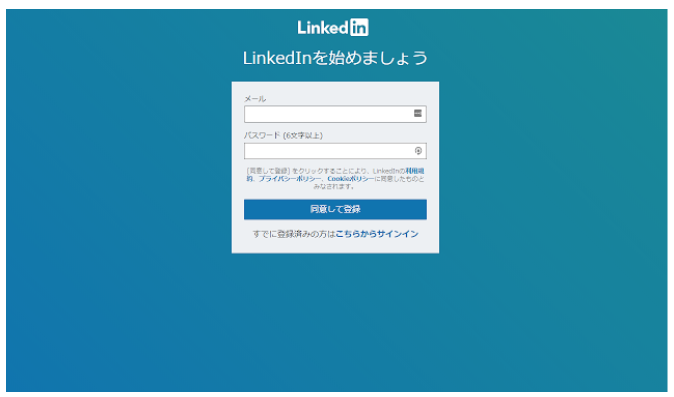Click the 同意して登録 button
This screenshot has height=397, width=674.
click(335, 209)
